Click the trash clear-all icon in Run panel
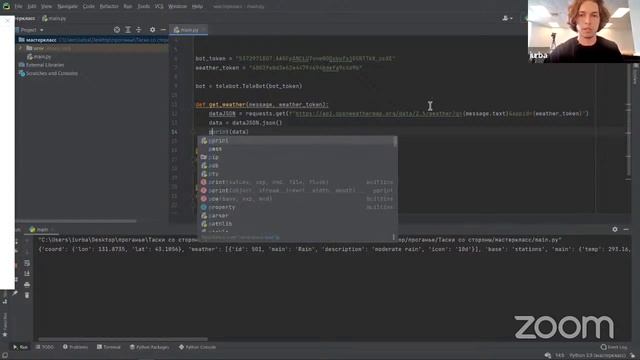Screen dimensions: 640x360 tap(27, 295)
